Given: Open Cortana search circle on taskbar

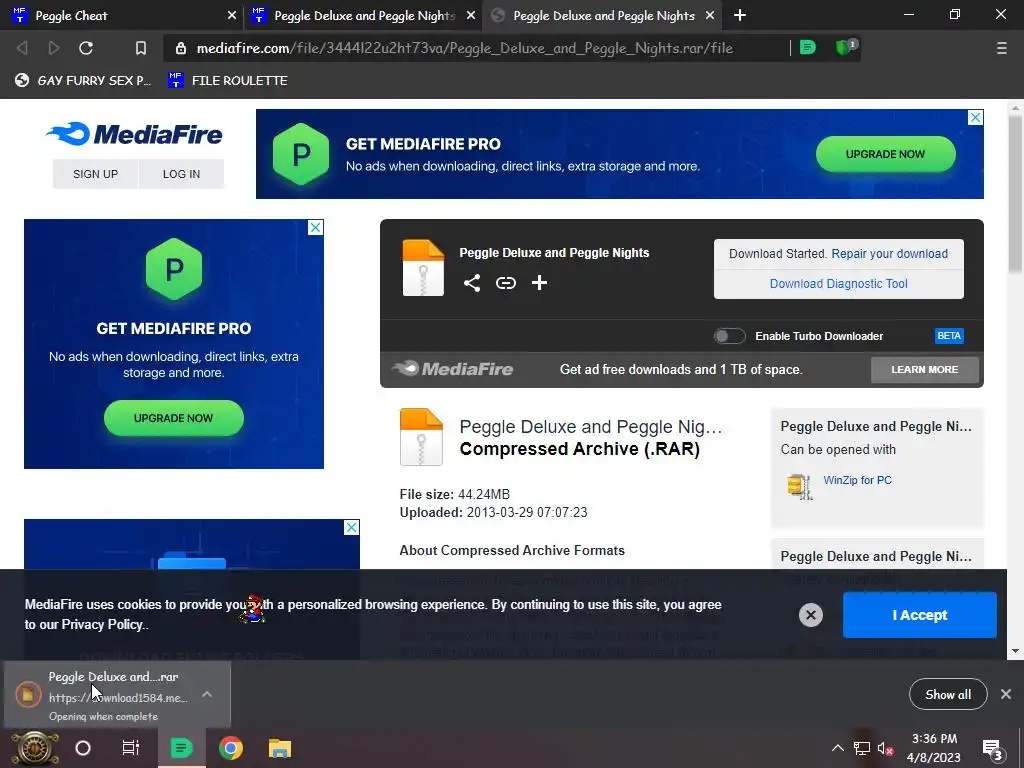Looking at the screenshot, I should click(x=83, y=748).
